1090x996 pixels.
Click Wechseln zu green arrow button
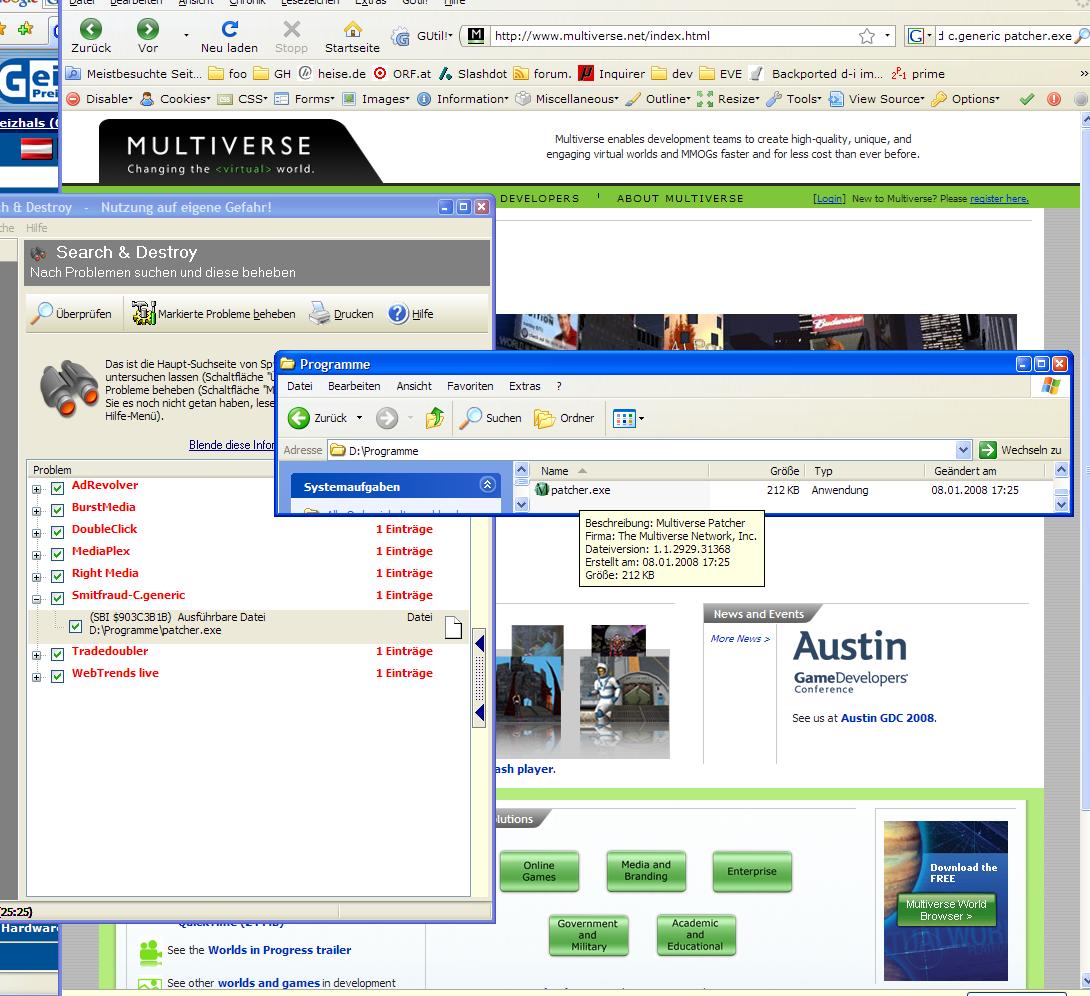click(x=988, y=450)
